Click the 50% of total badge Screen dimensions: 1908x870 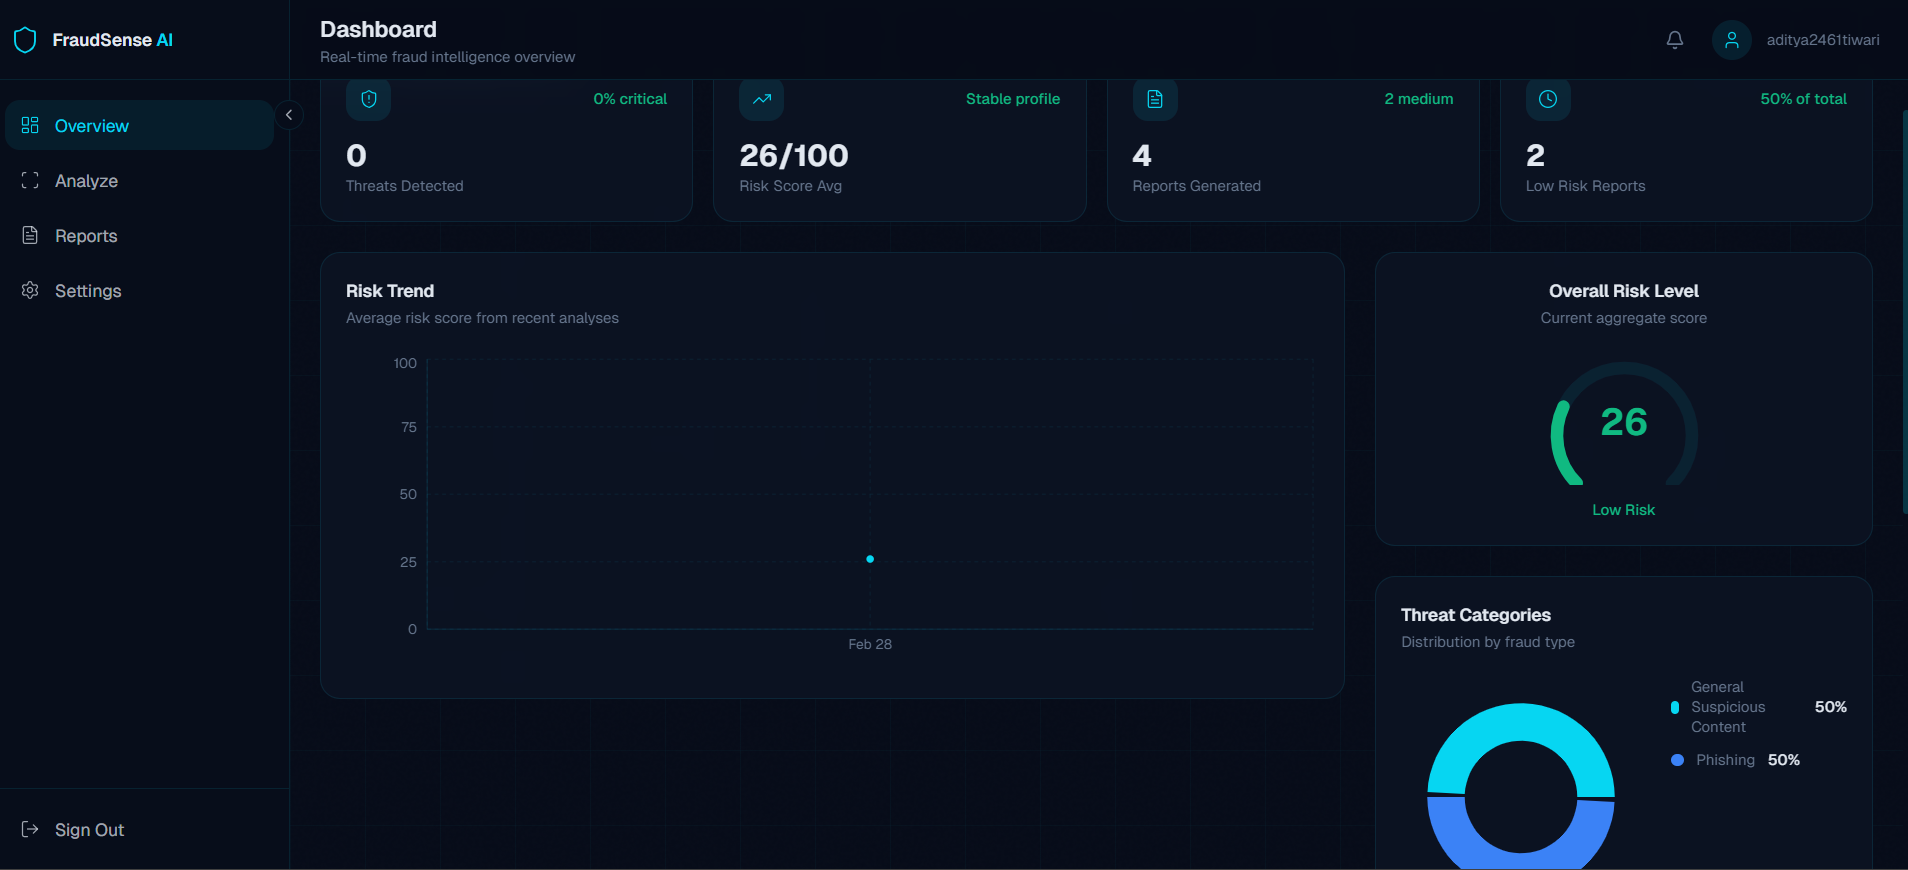tap(1804, 99)
